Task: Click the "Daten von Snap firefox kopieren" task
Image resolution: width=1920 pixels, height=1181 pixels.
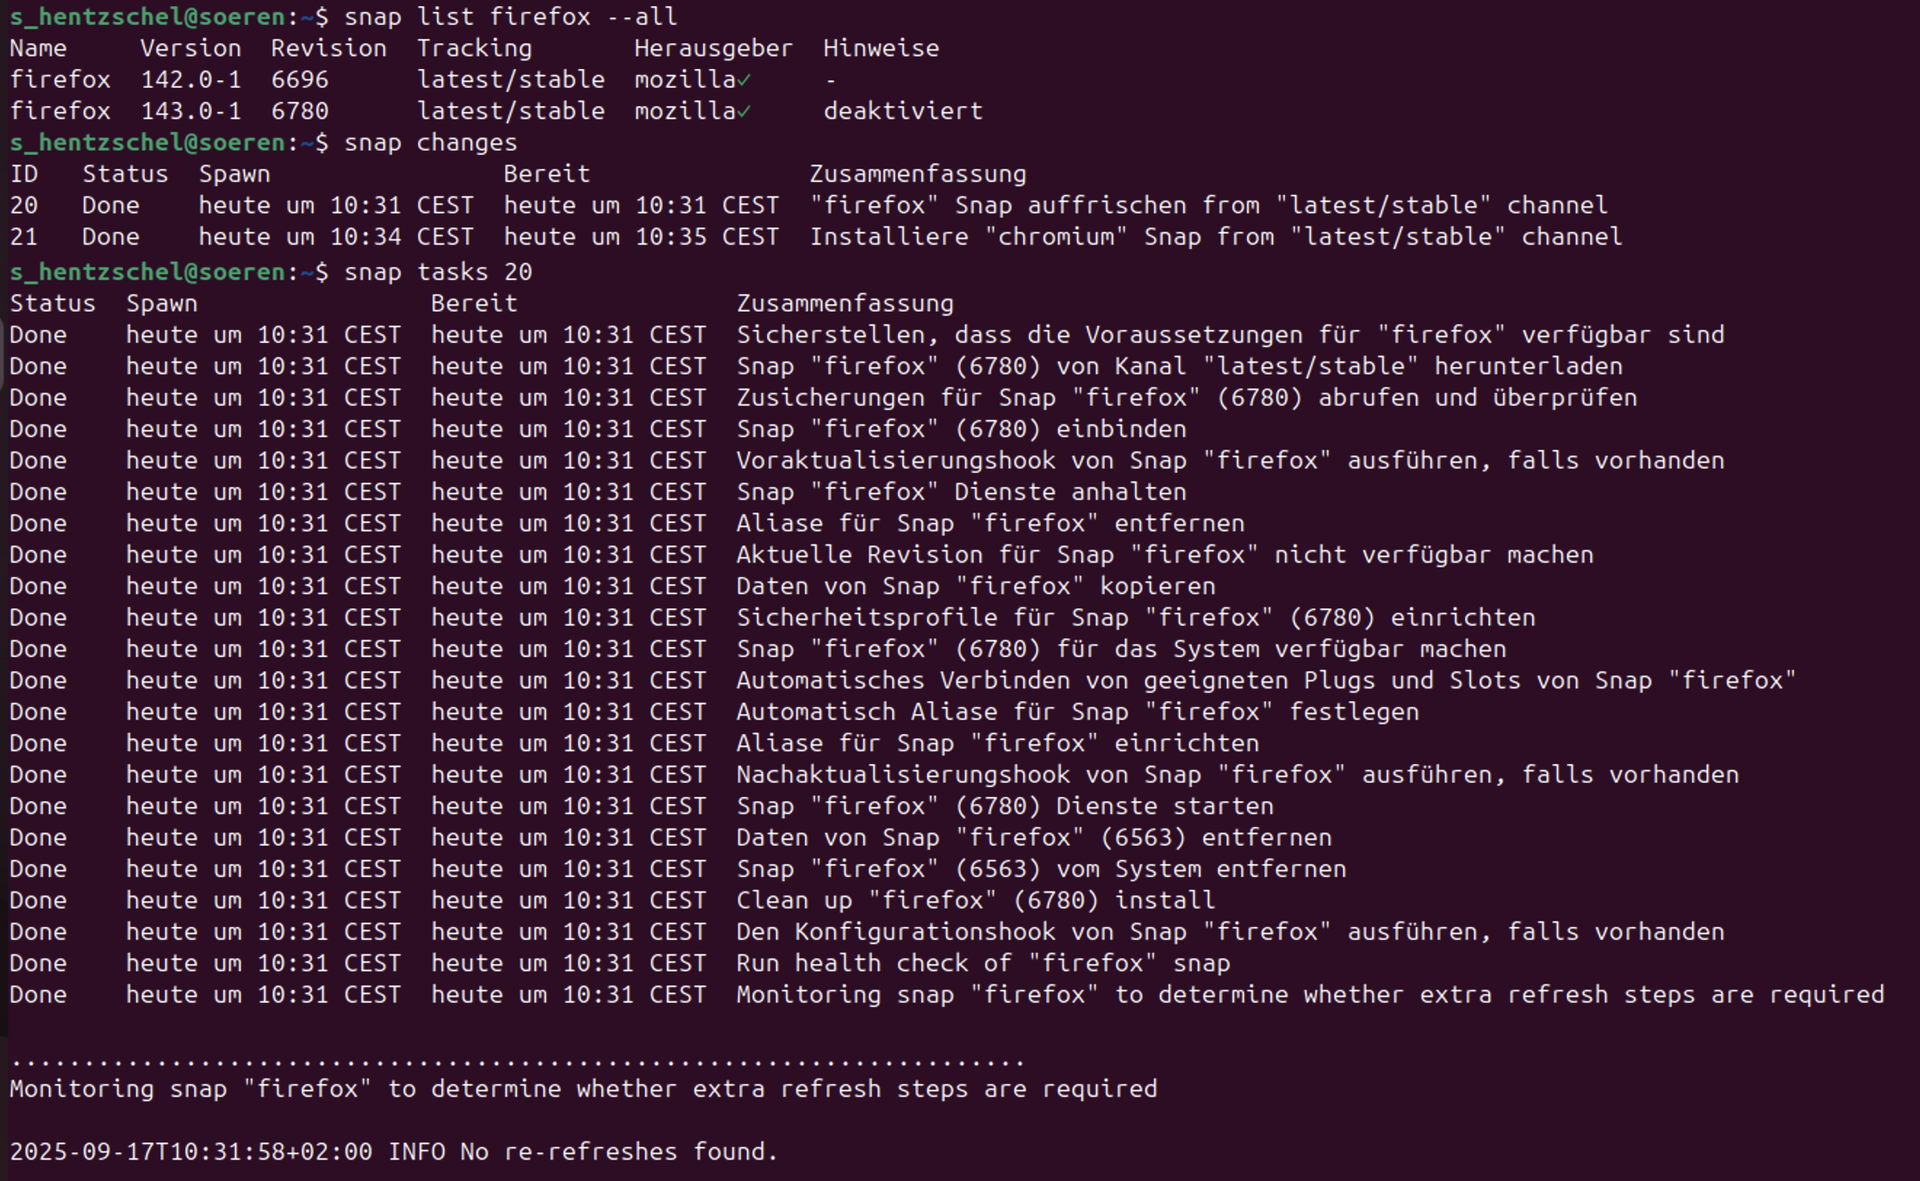Action: (975, 586)
